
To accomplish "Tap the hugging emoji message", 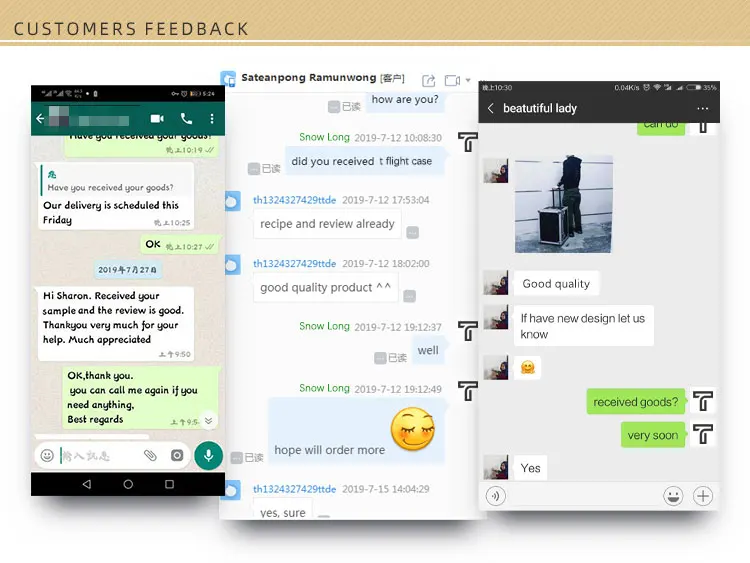I will 528,367.
